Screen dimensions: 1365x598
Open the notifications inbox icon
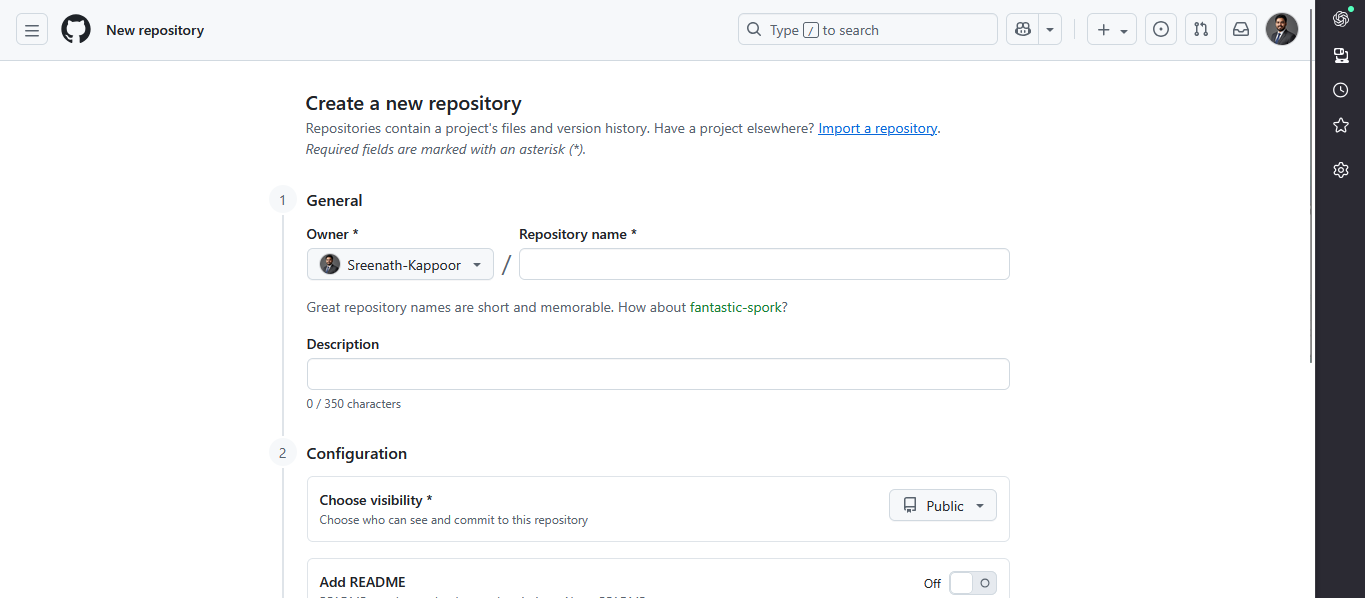[1241, 30]
